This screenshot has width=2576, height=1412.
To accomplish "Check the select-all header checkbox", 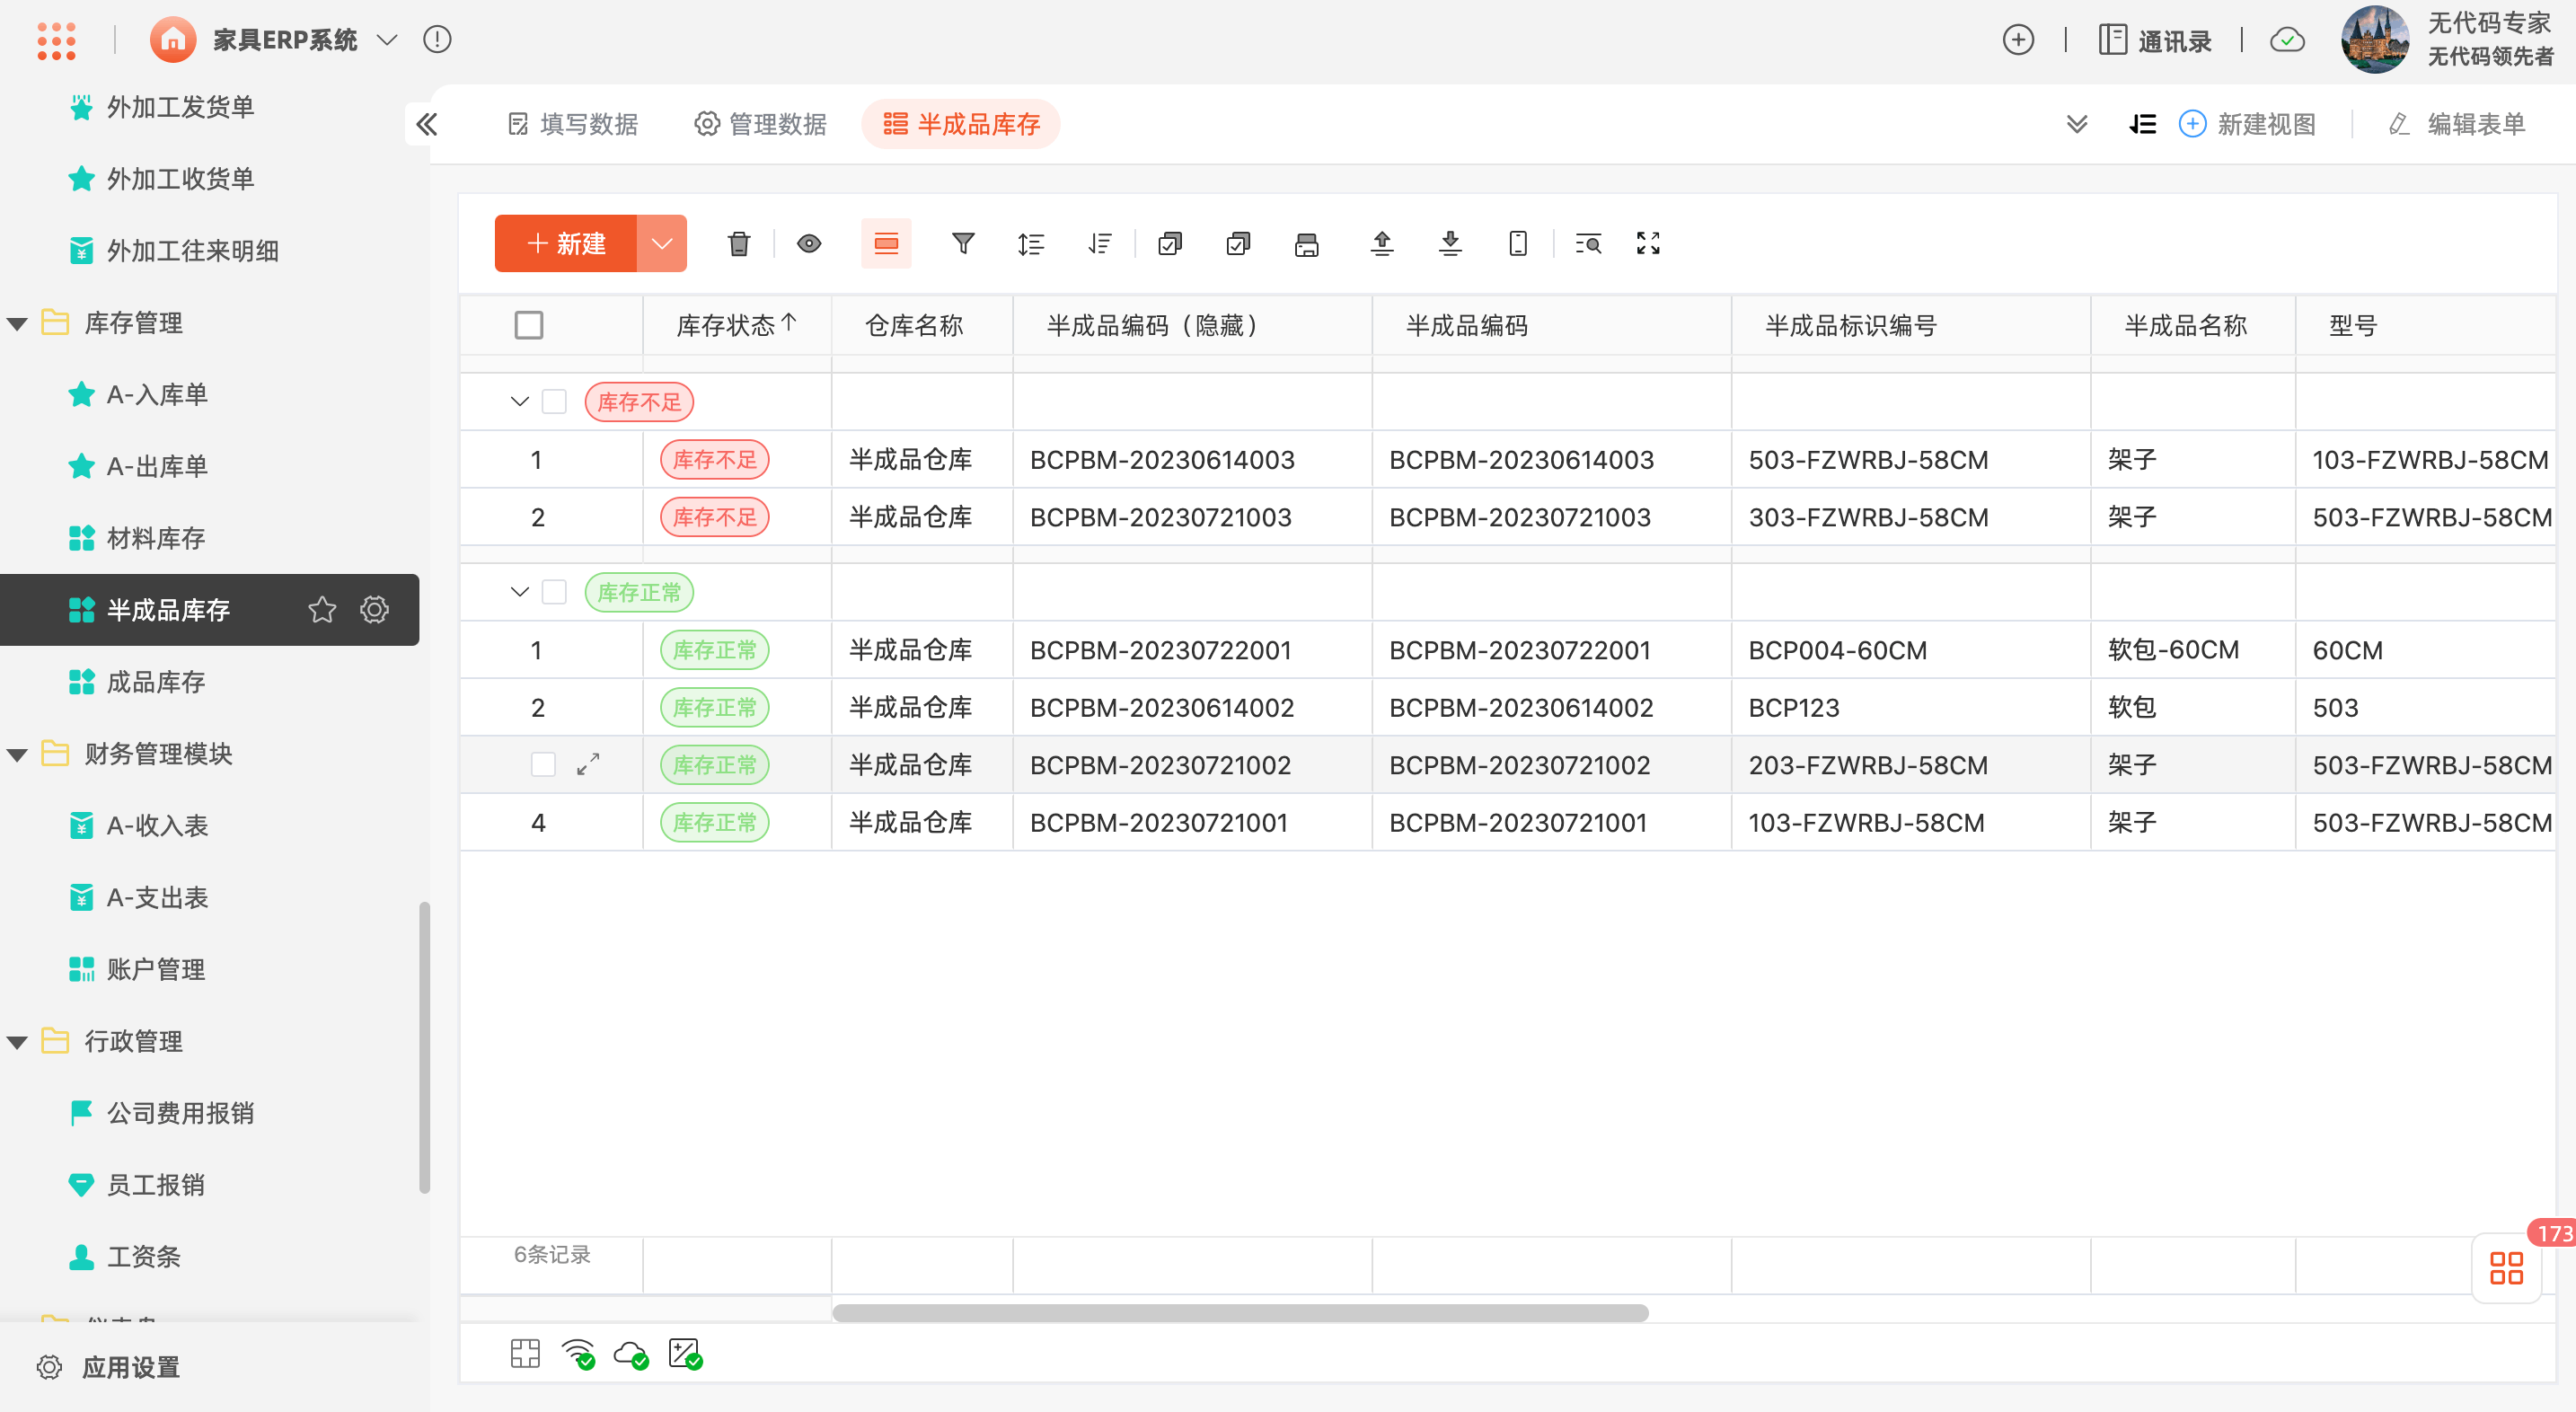I will (x=528, y=325).
